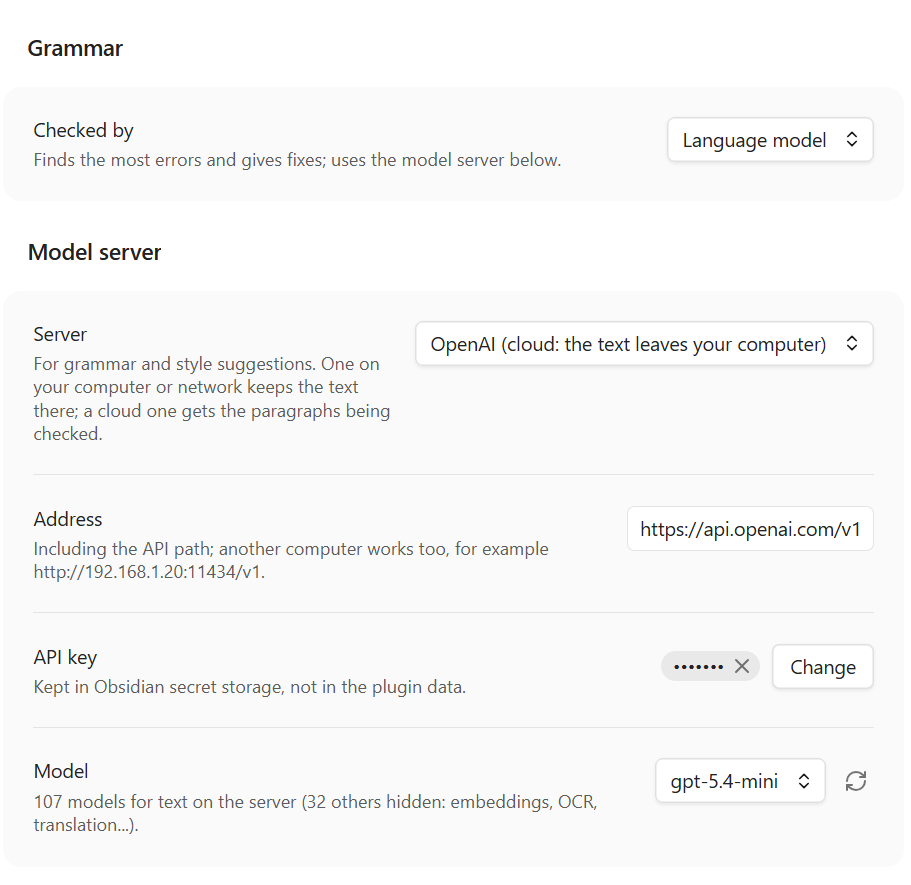Image resolution: width=911 pixels, height=885 pixels.
Task: Click the Address setting label
Action: [x=67, y=519]
